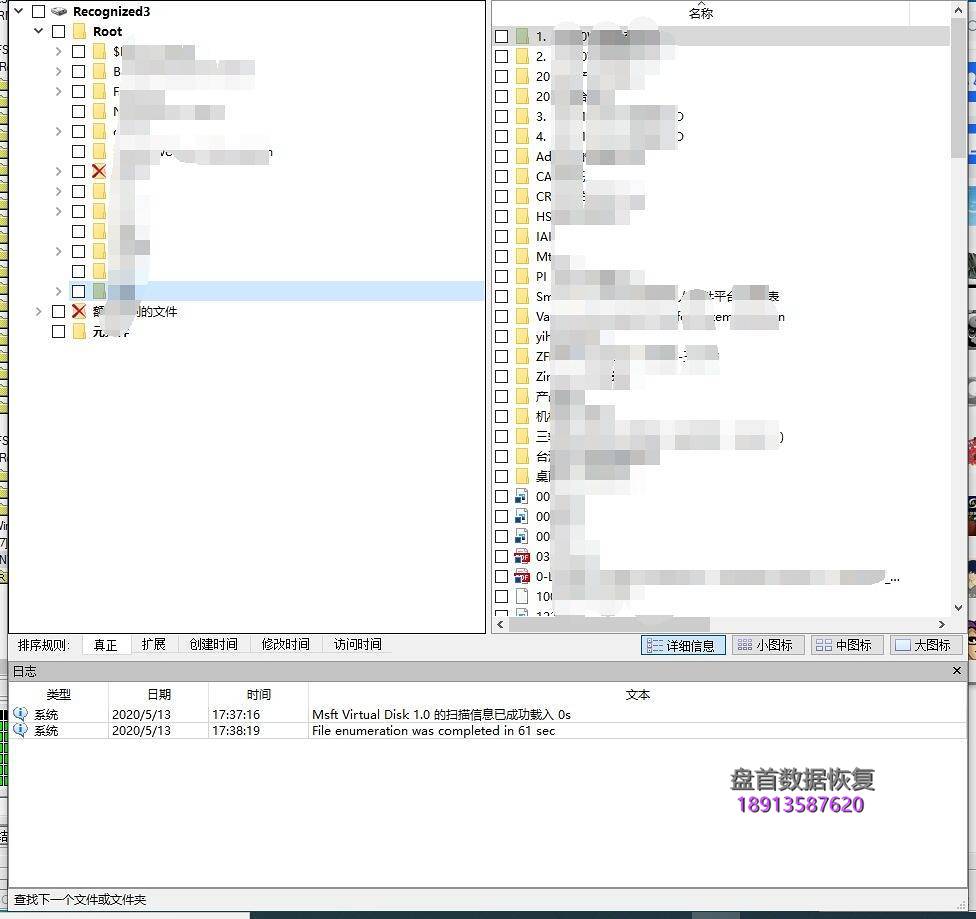This screenshot has width=976, height=919.
Task: Check the Root folder checkbox
Action: 58,32
